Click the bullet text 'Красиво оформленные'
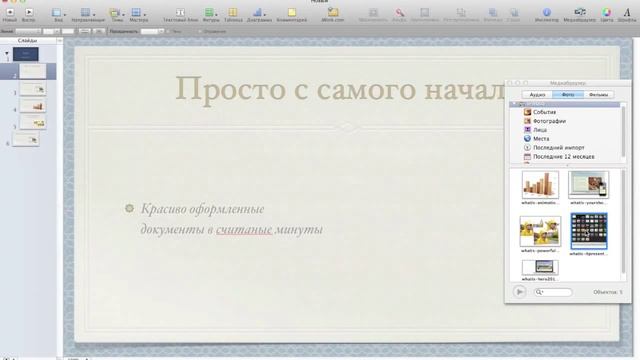The width and height of the screenshot is (640, 360). (202, 209)
